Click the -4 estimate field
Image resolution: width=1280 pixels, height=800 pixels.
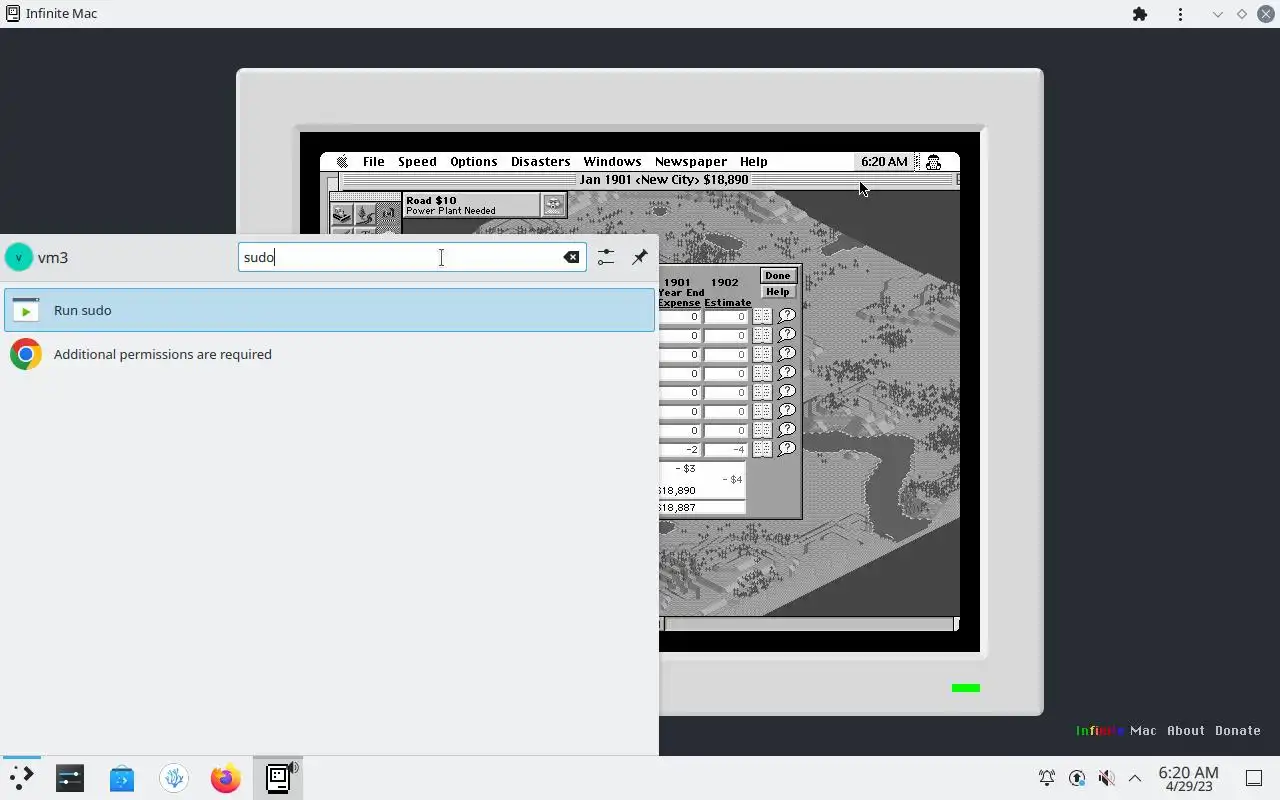(726, 449)
